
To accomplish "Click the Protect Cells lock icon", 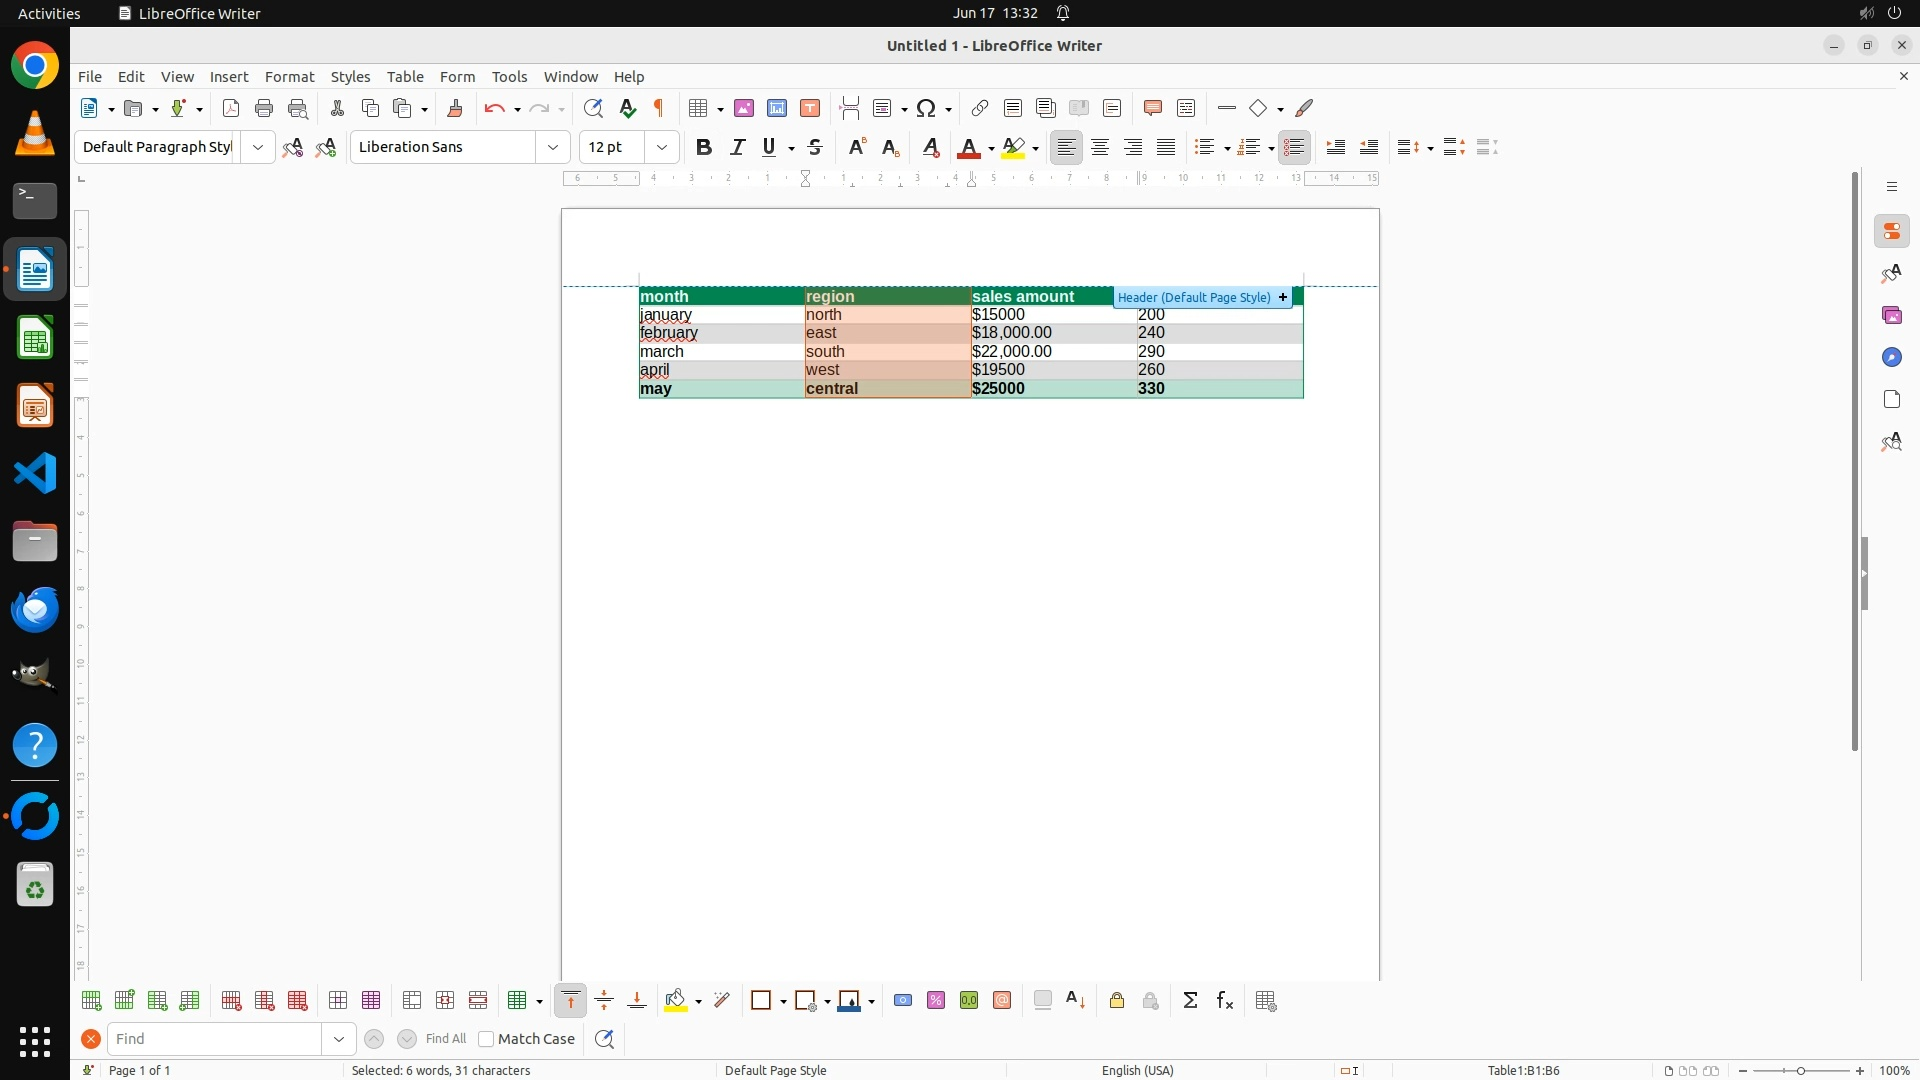I will tap(1117, 1001).
